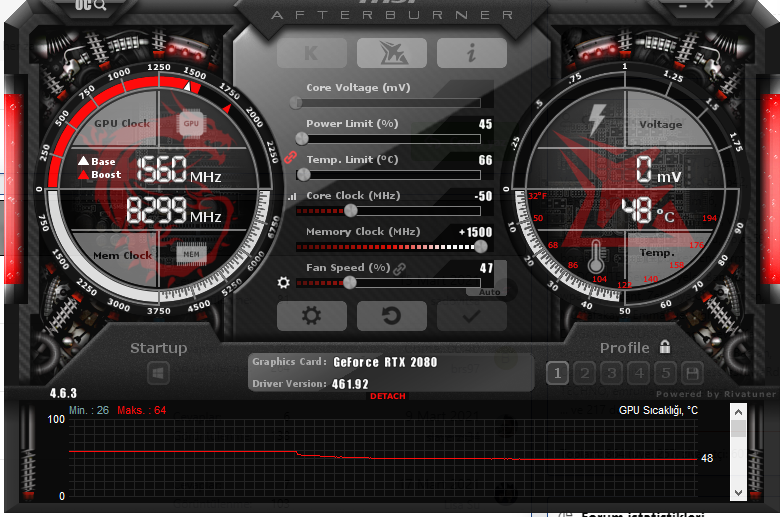
Task: Click the GPU chip icon in clock gauge
Action: [191, 123]
